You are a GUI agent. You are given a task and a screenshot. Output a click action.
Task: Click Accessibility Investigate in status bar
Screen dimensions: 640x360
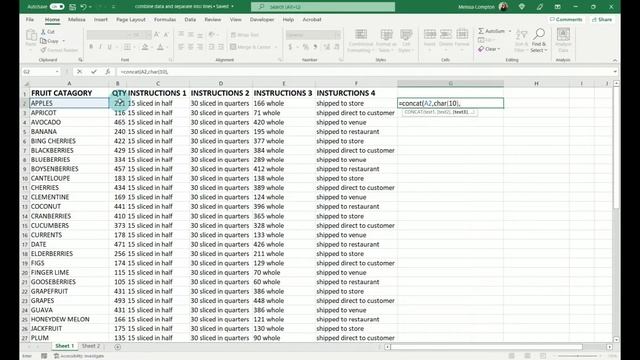point(79,356)
